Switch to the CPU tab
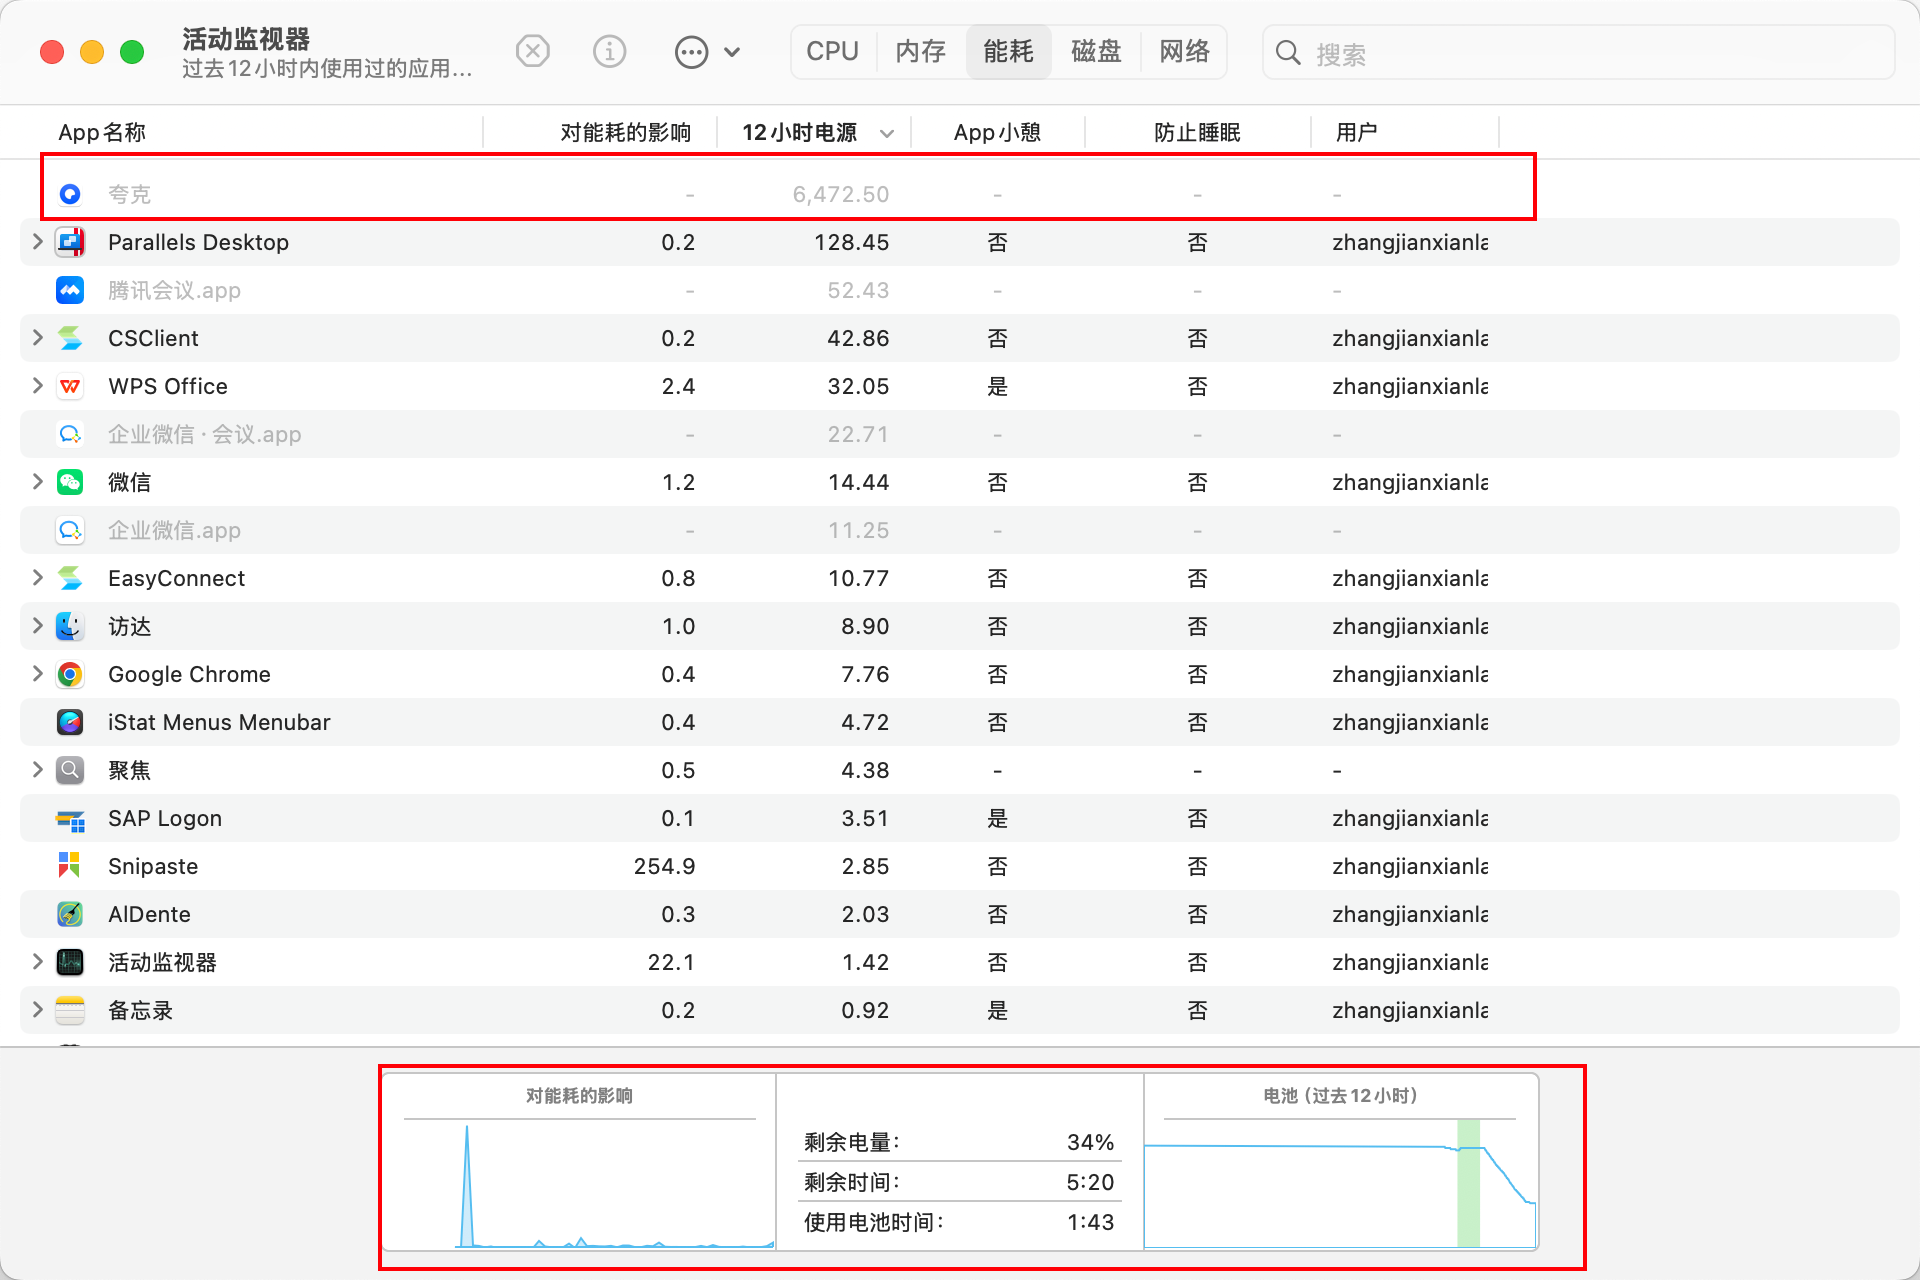 832,51
